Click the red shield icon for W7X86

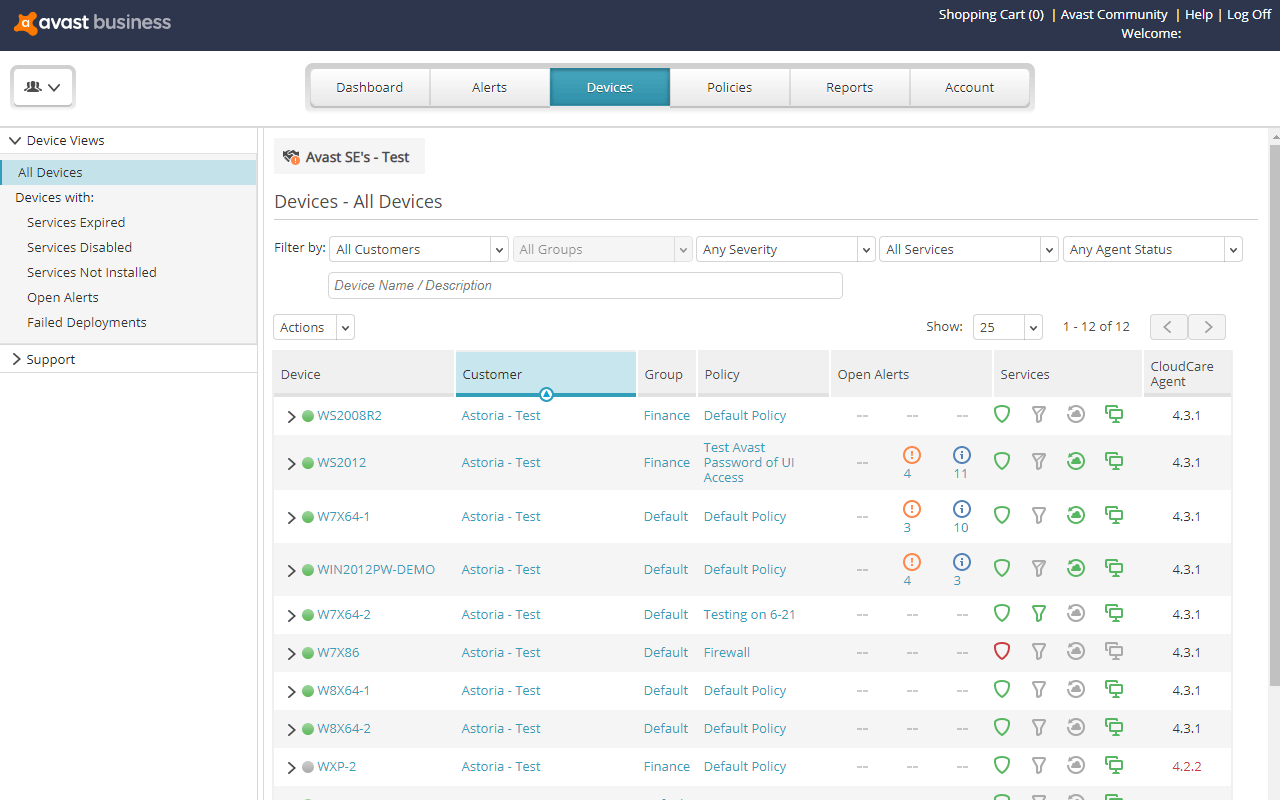click(x=1002, y=651)
